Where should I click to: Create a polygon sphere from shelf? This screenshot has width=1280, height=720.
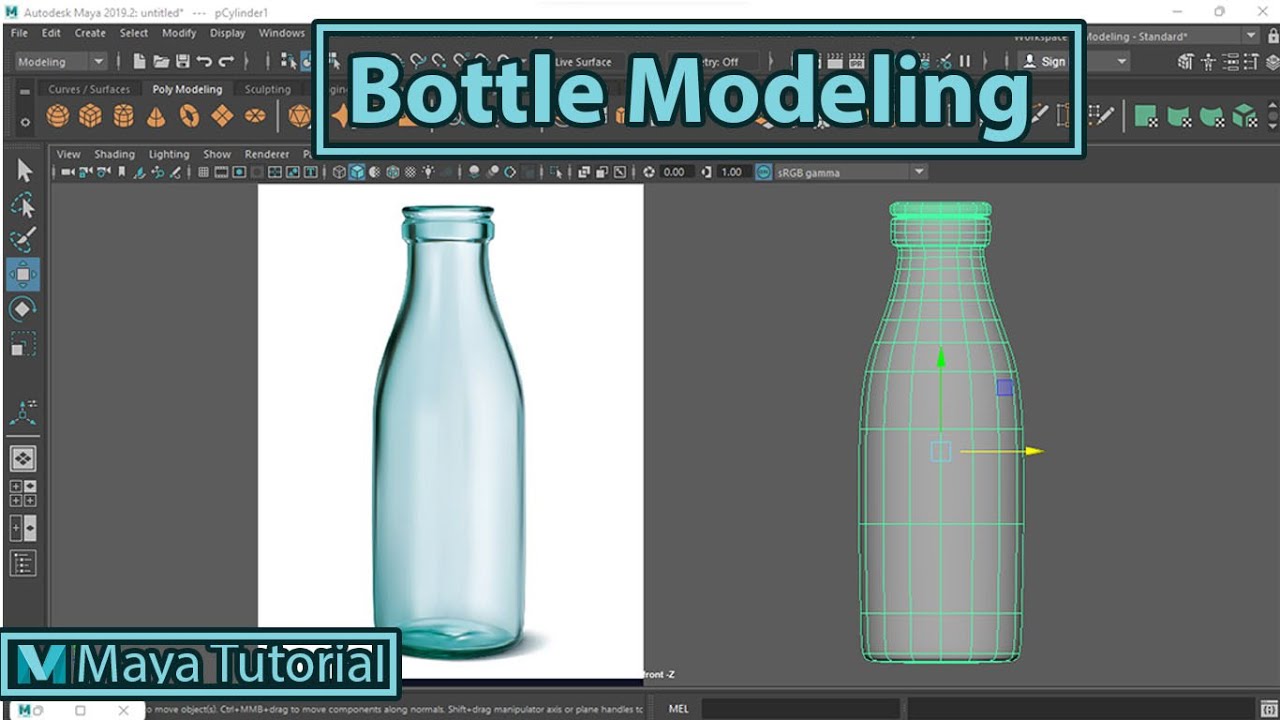coord(58,116)
